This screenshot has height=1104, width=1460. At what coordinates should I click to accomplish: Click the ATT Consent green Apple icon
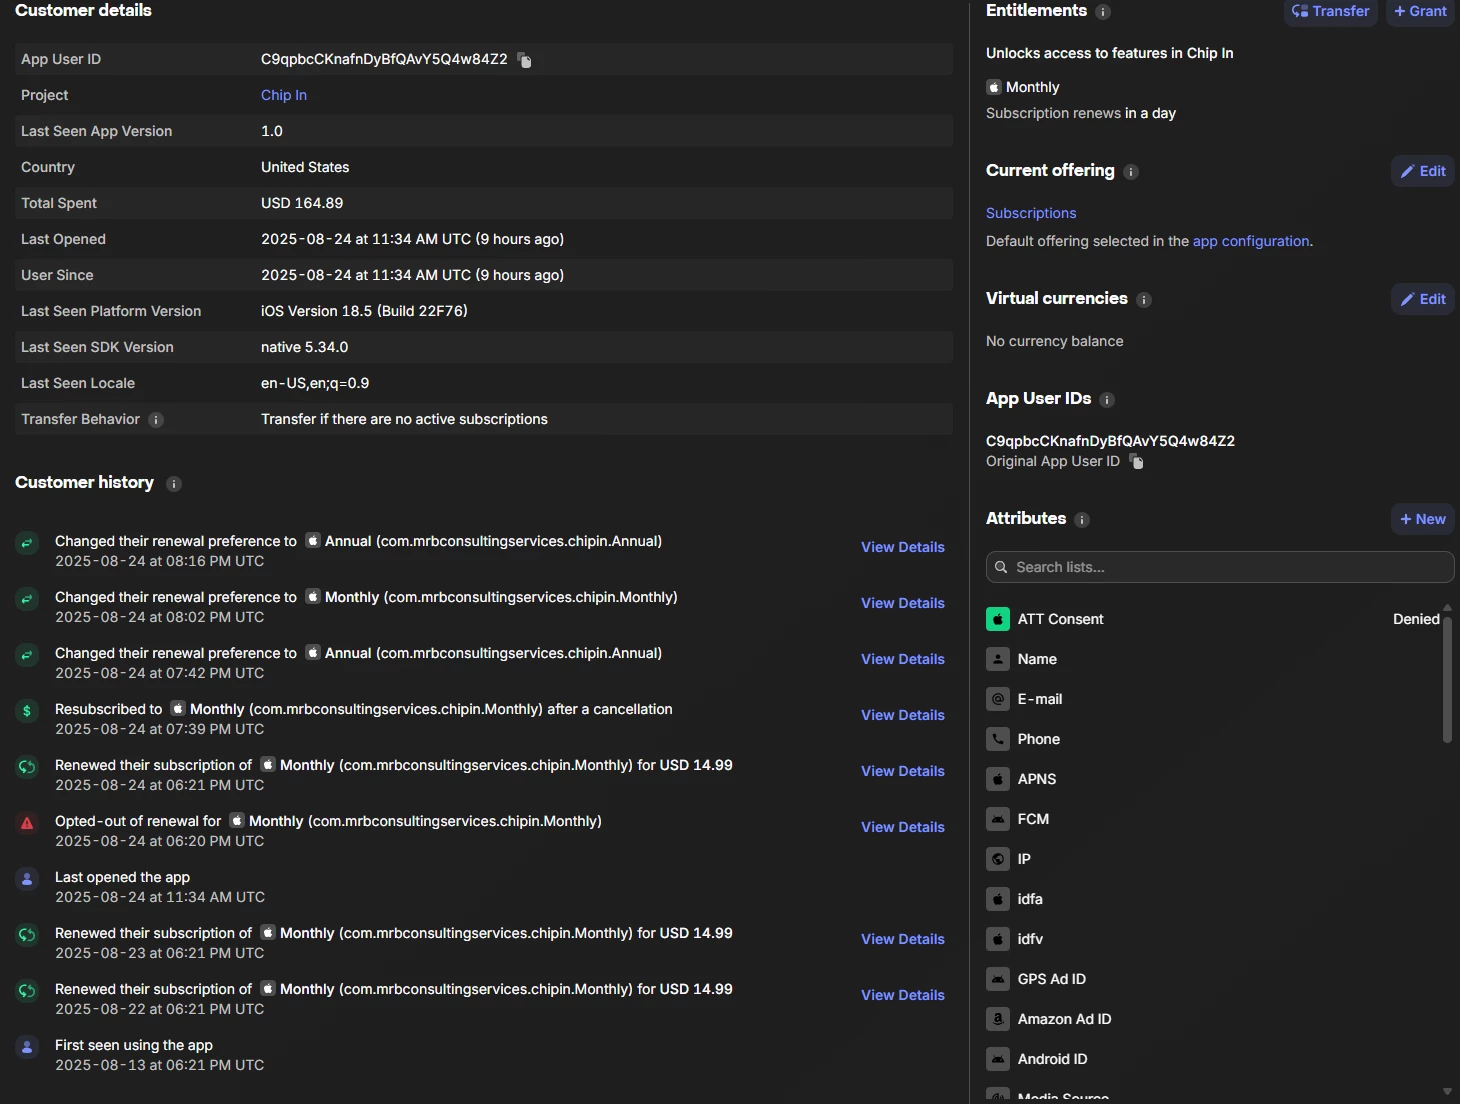click(998, 619)
